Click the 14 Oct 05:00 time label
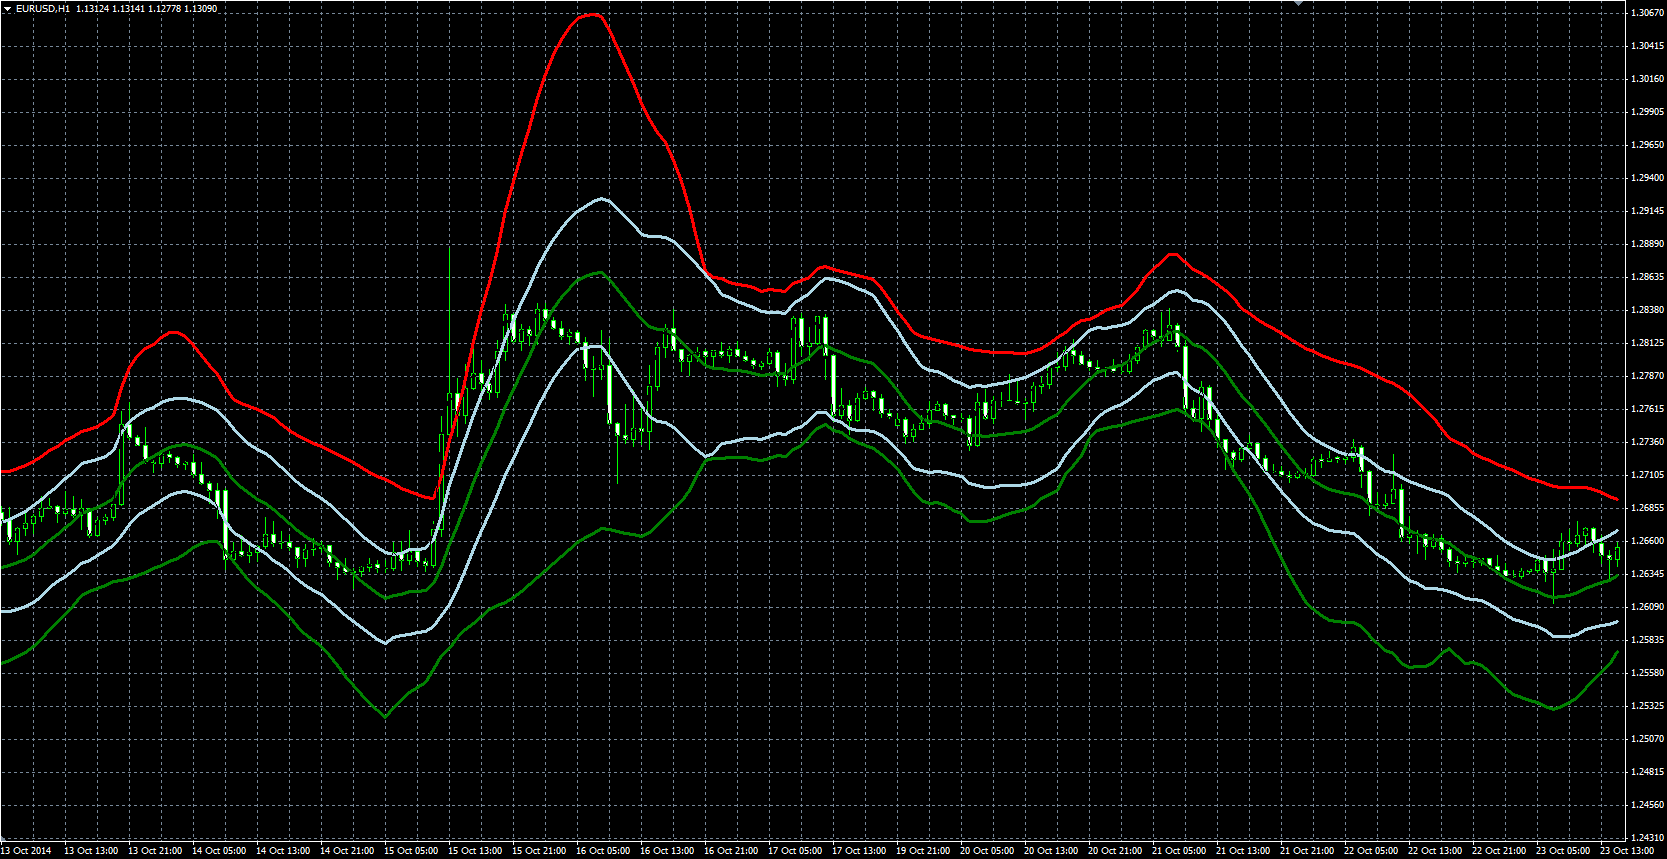This screenshot has width=1667, height=859. pyautogui.click(x=219, y=851)
